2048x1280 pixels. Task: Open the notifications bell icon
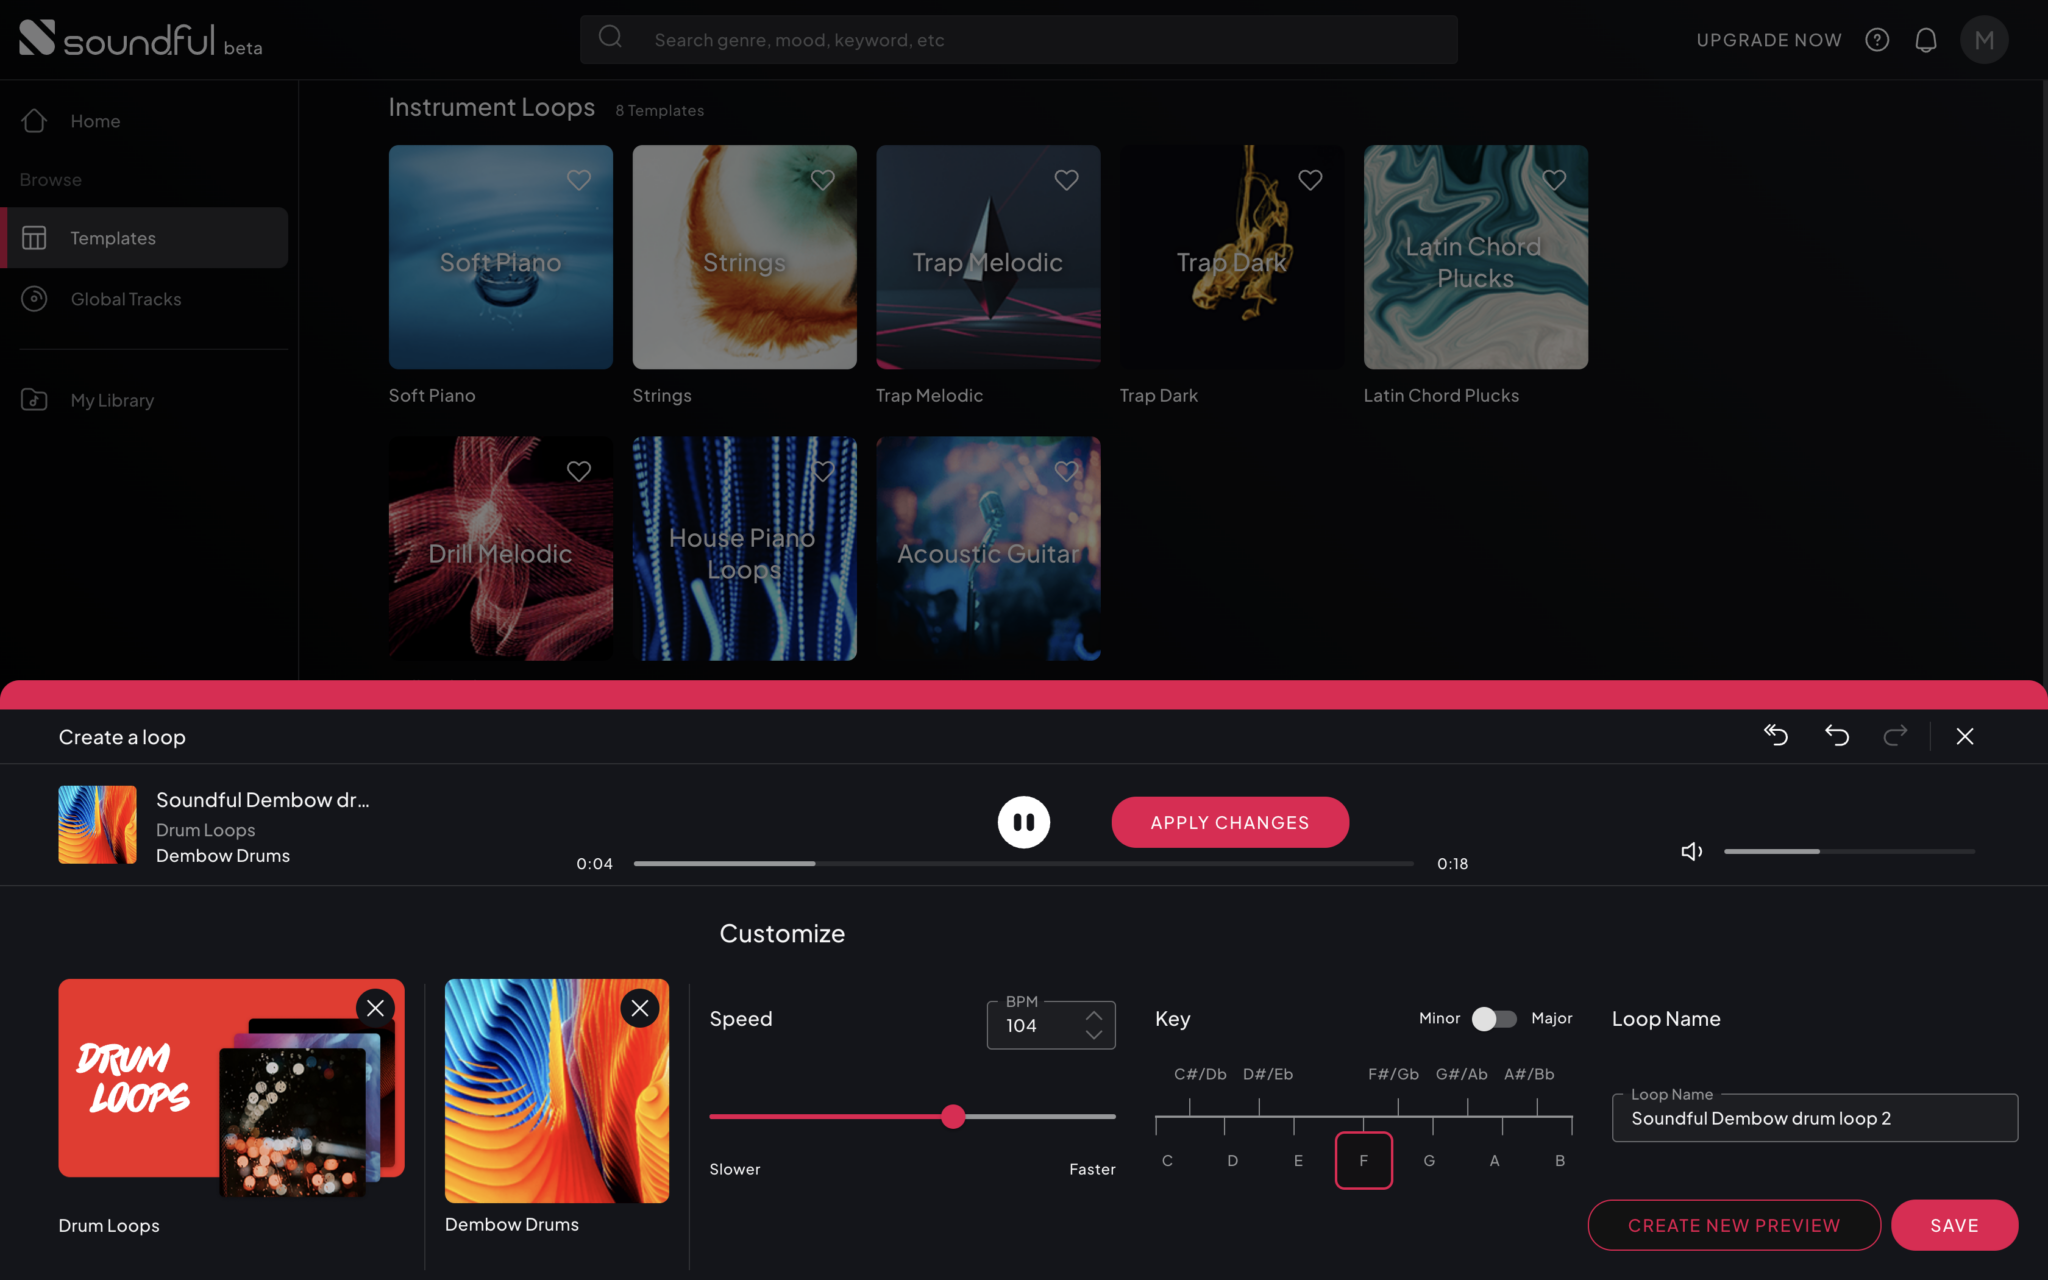point(1925,39)
